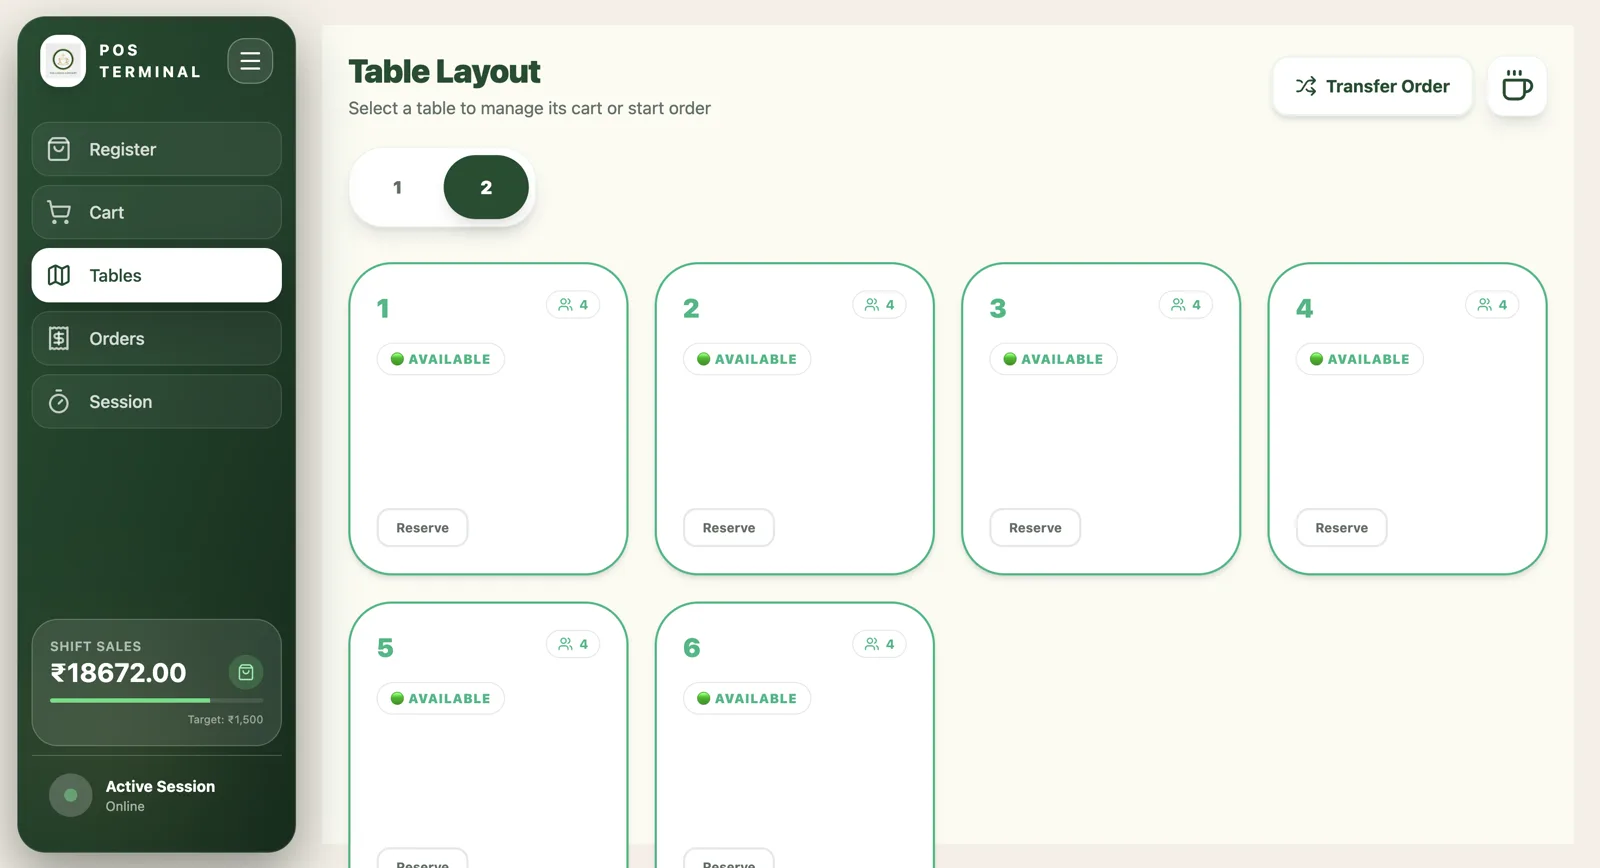Select table 2 card number
This screenshot has height=868, width=1600.
coord(691,309)
